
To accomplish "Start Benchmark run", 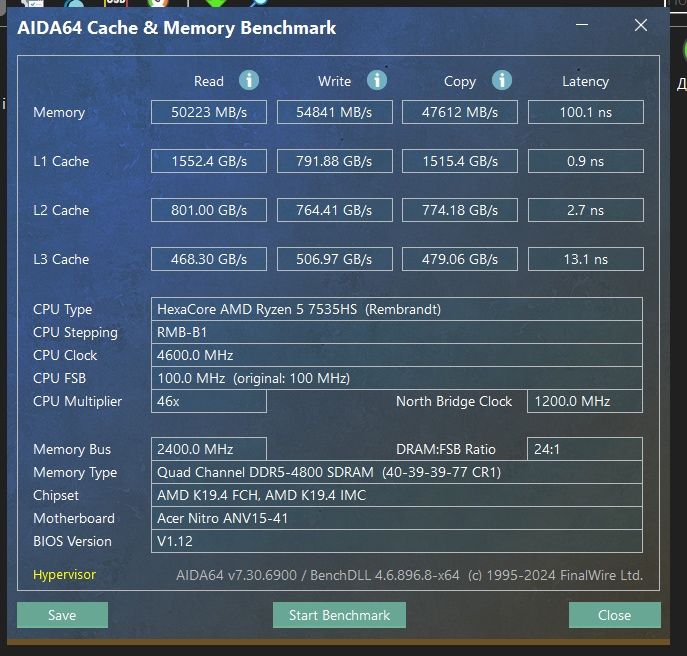I will point(339,615).
